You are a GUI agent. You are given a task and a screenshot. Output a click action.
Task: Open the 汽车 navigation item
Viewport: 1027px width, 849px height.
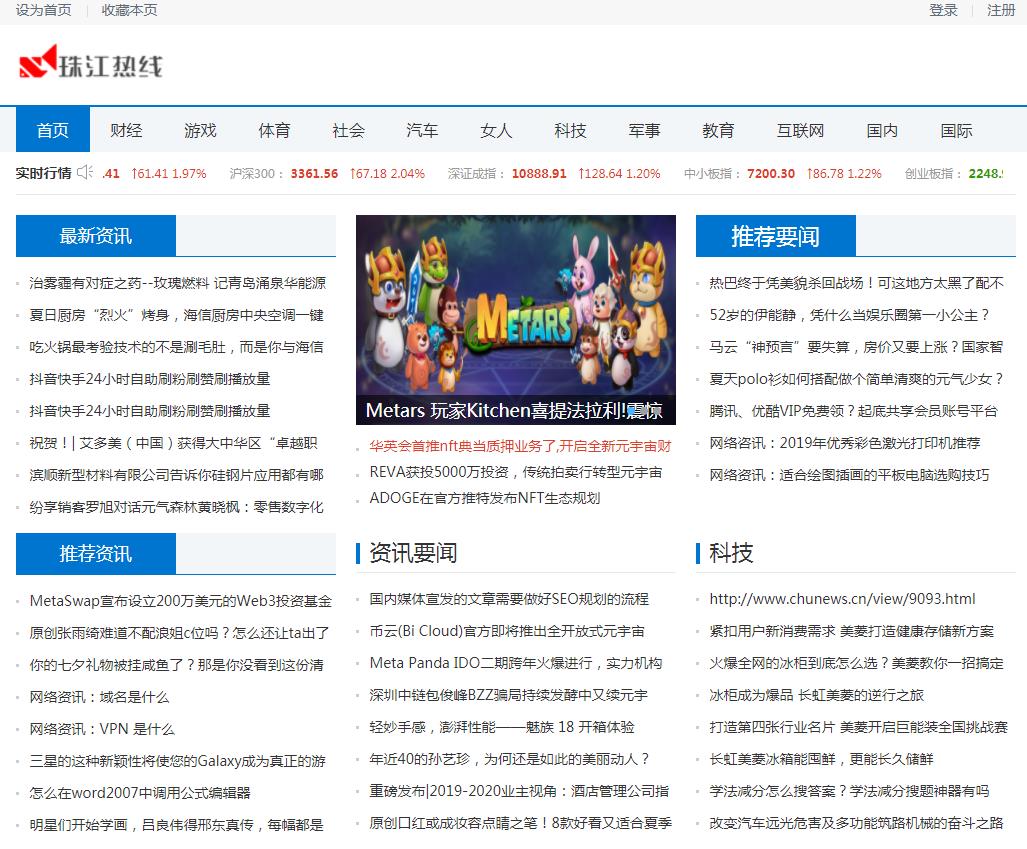coord(422,130)
